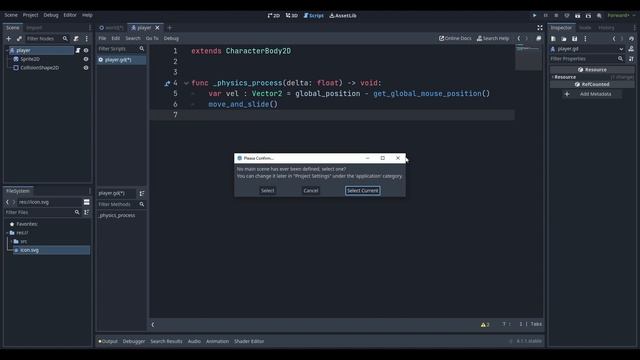This screenshot has height=360, width=640.
Task: Open Online Docs link
Action: click(x=455, y=38)
